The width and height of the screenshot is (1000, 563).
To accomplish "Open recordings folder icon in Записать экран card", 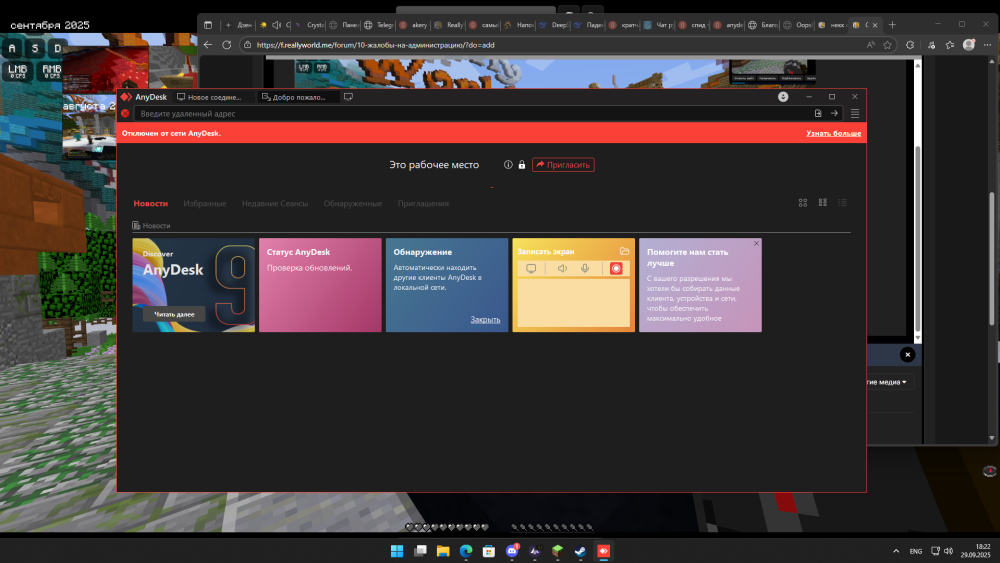I will click(x=624, y=251).
